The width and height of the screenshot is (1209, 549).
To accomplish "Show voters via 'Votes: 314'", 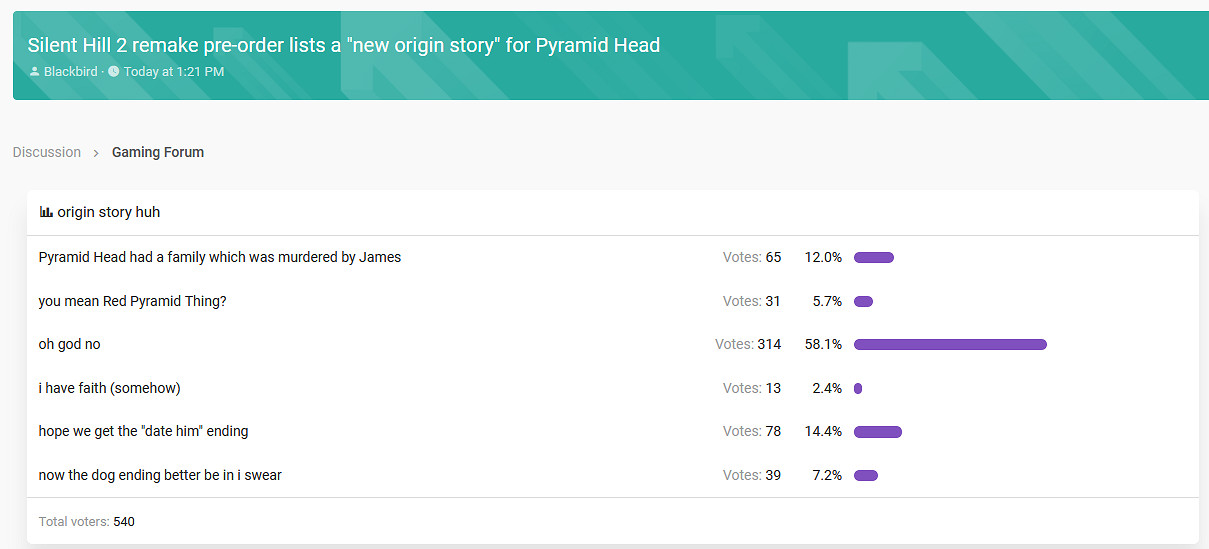I will point(748,344).
